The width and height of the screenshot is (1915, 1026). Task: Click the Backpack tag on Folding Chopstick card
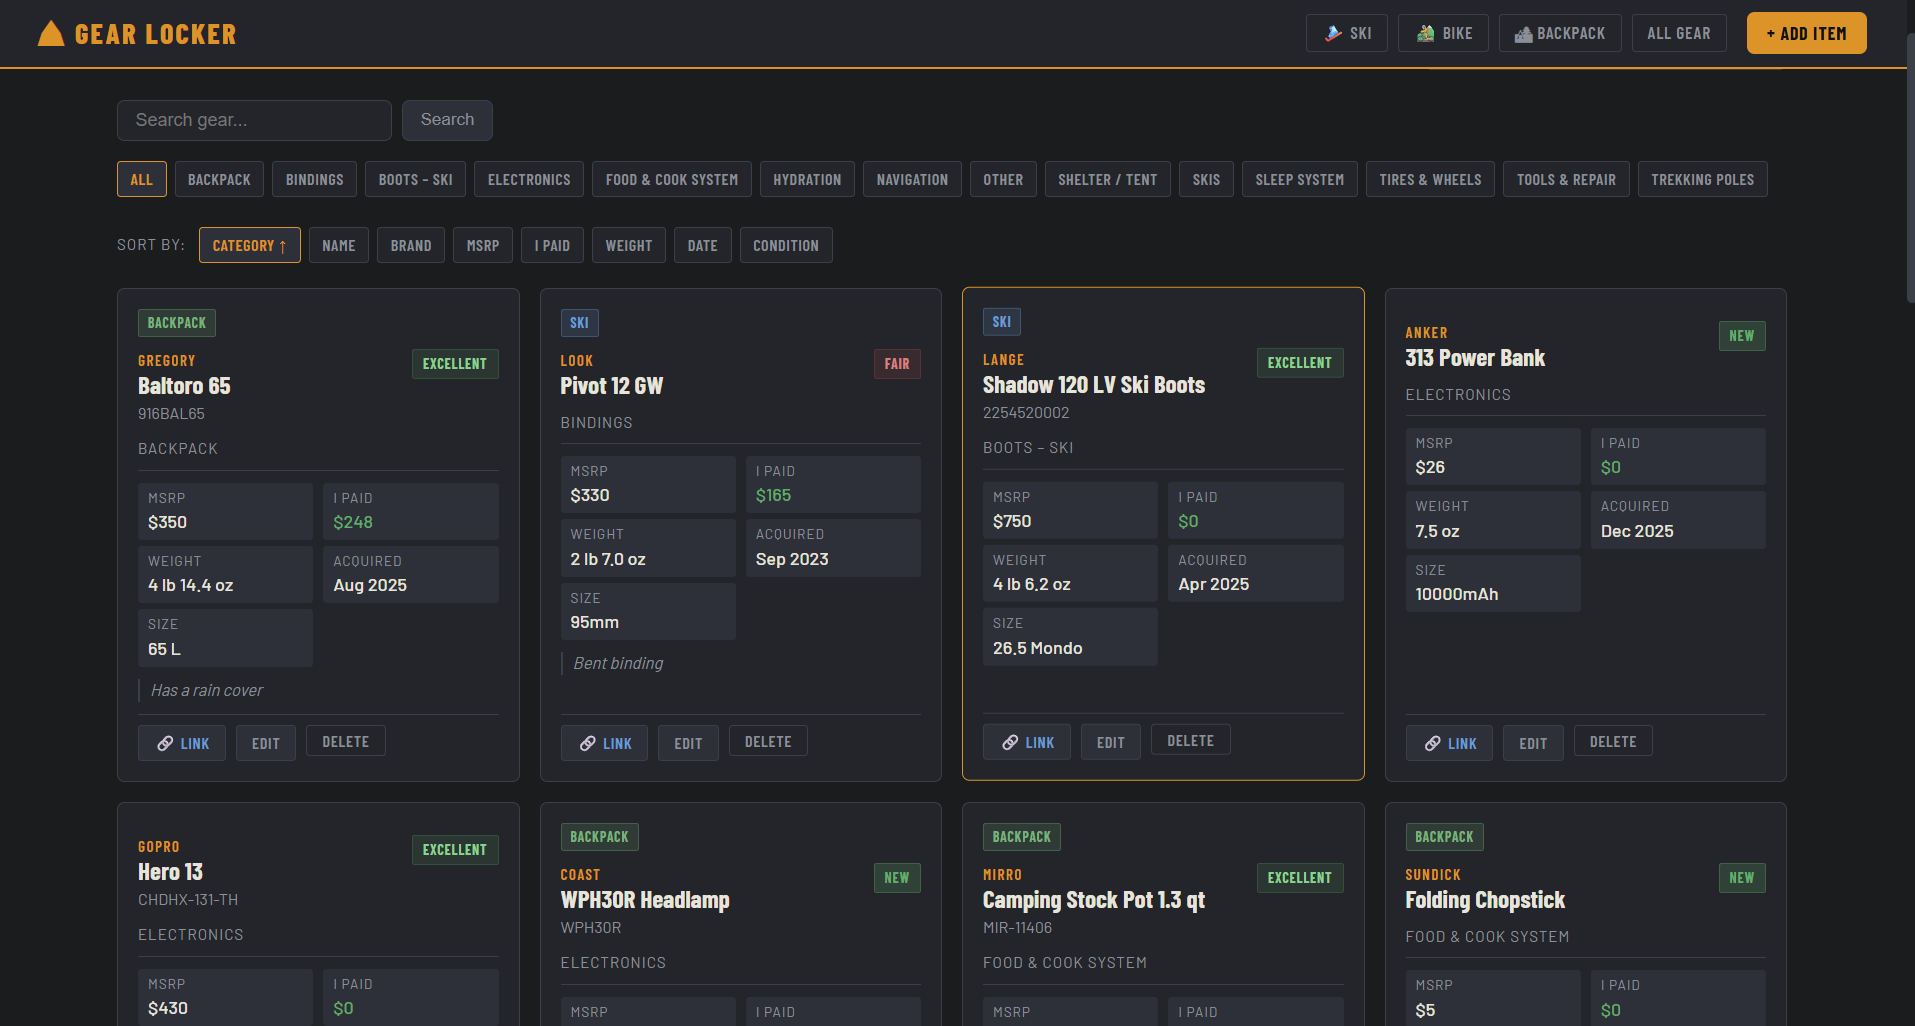(x=1444, y=837)
